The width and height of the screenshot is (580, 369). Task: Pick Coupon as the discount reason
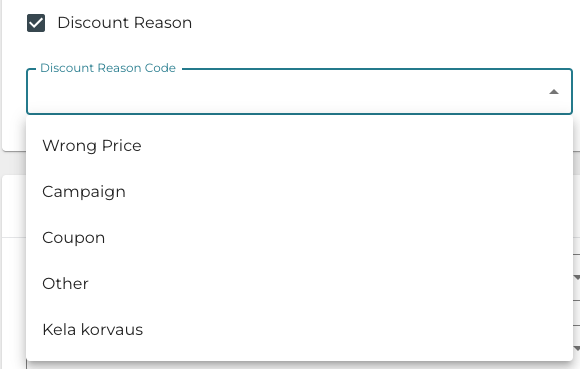[x=299, y=237]
